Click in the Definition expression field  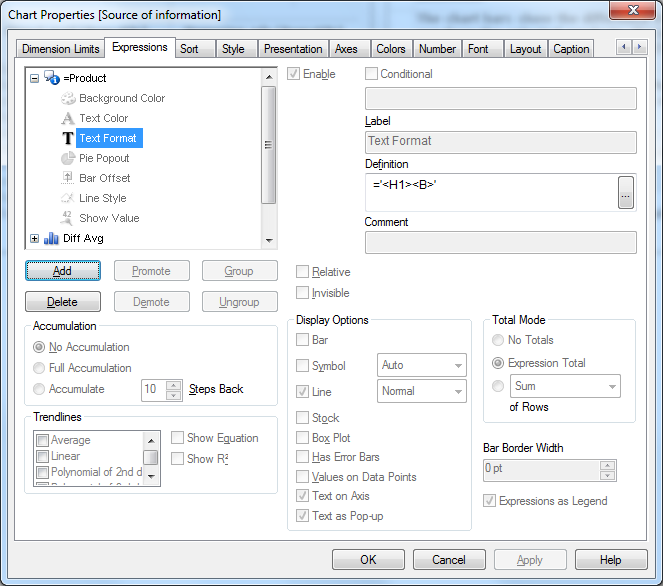tap(490, 192)
